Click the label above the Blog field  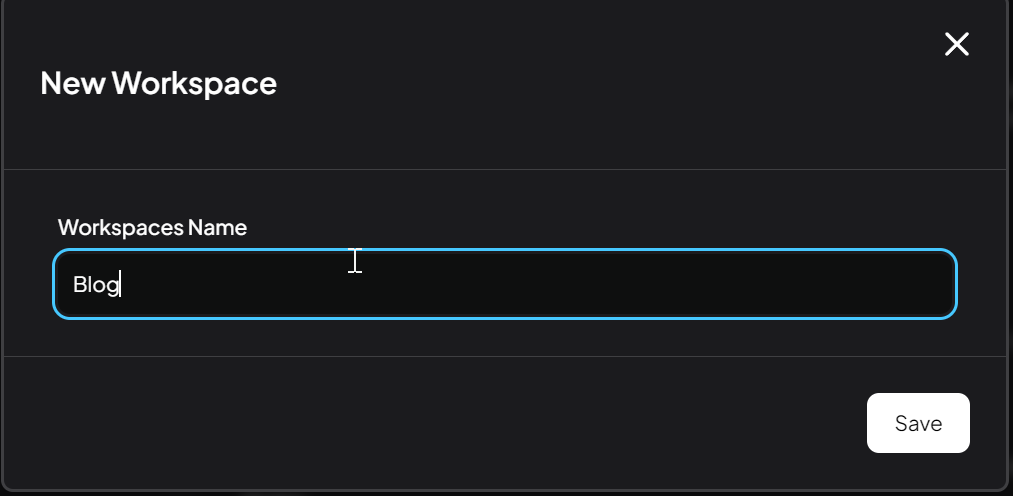[x=152, y=227]
